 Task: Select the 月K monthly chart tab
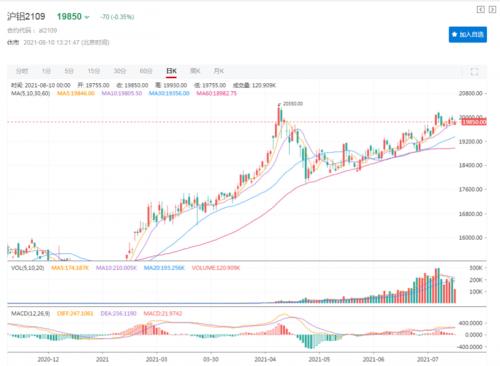219,71
